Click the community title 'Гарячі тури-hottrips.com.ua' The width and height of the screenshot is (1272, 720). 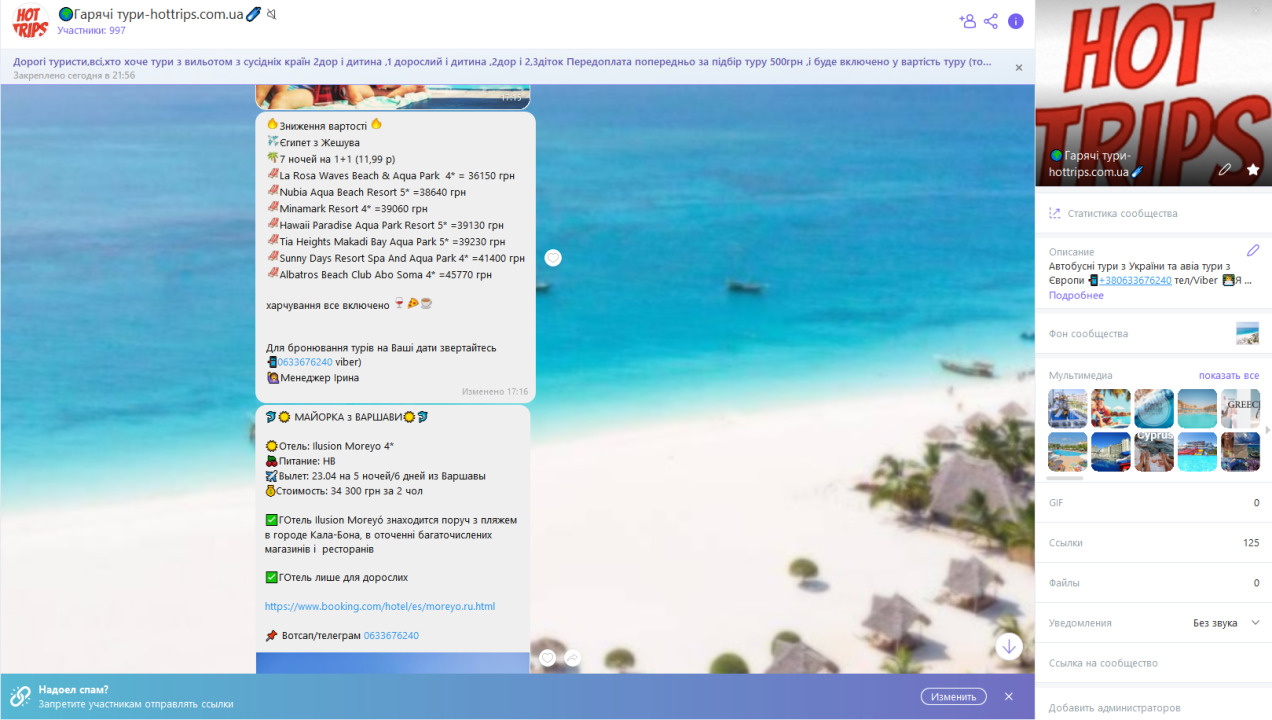(x=159, y=14)
